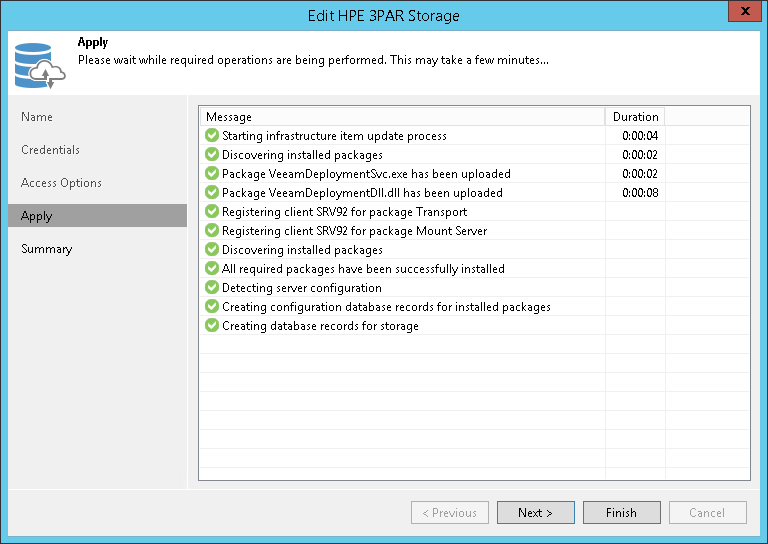The width and height of the screenshot is (768, 544).
Task: Click green check beside Detecting server configuration
Action: pyautogui.click(x=211, y=288)
